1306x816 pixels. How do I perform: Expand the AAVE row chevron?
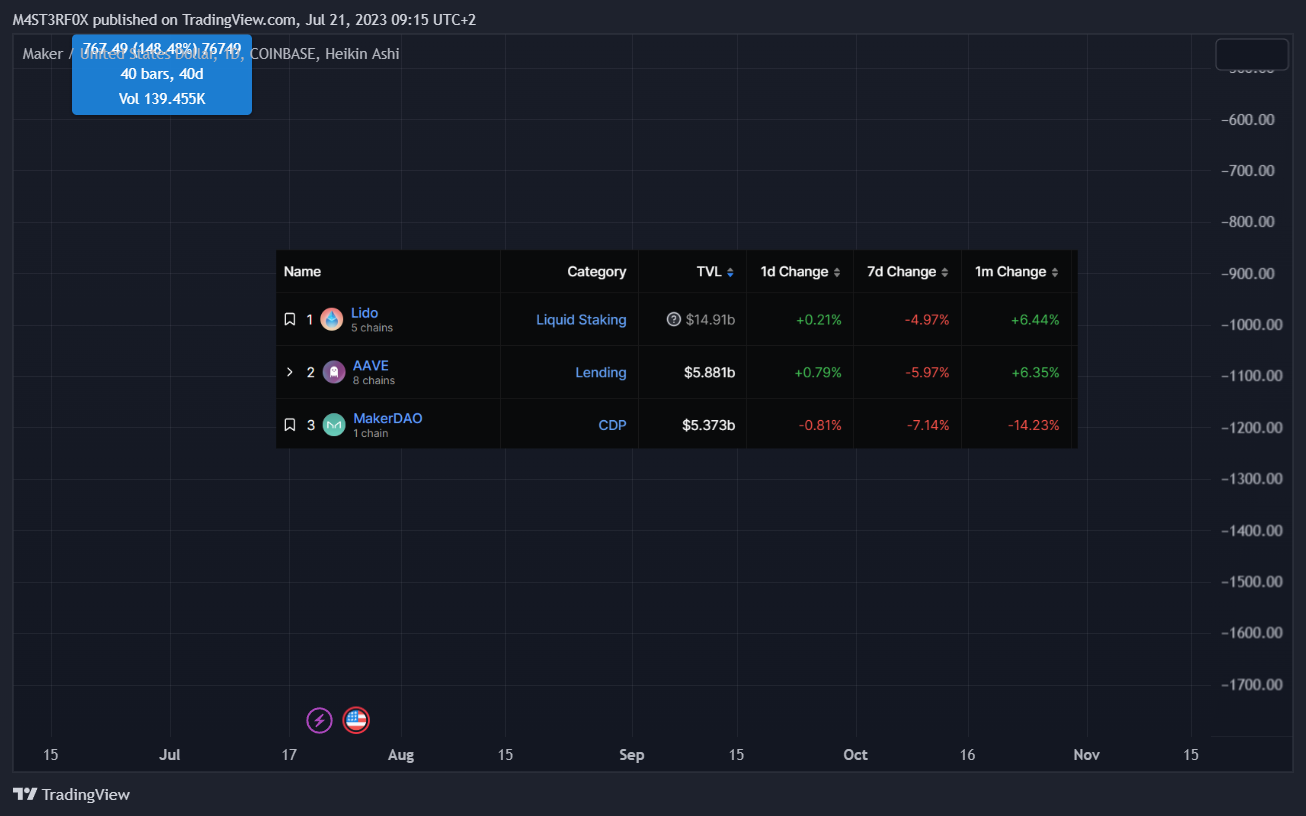click(290, 372)
